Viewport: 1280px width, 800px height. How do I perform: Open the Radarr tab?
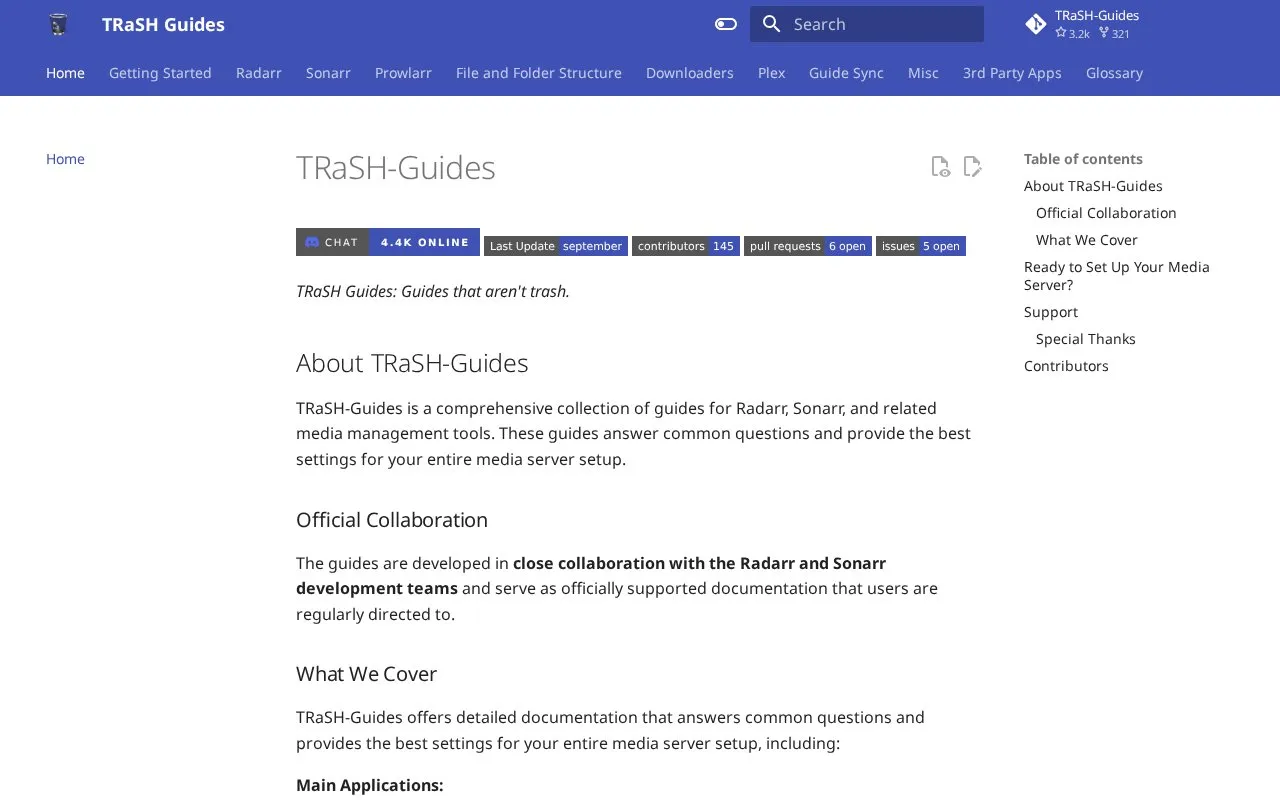tap(259, 73)
